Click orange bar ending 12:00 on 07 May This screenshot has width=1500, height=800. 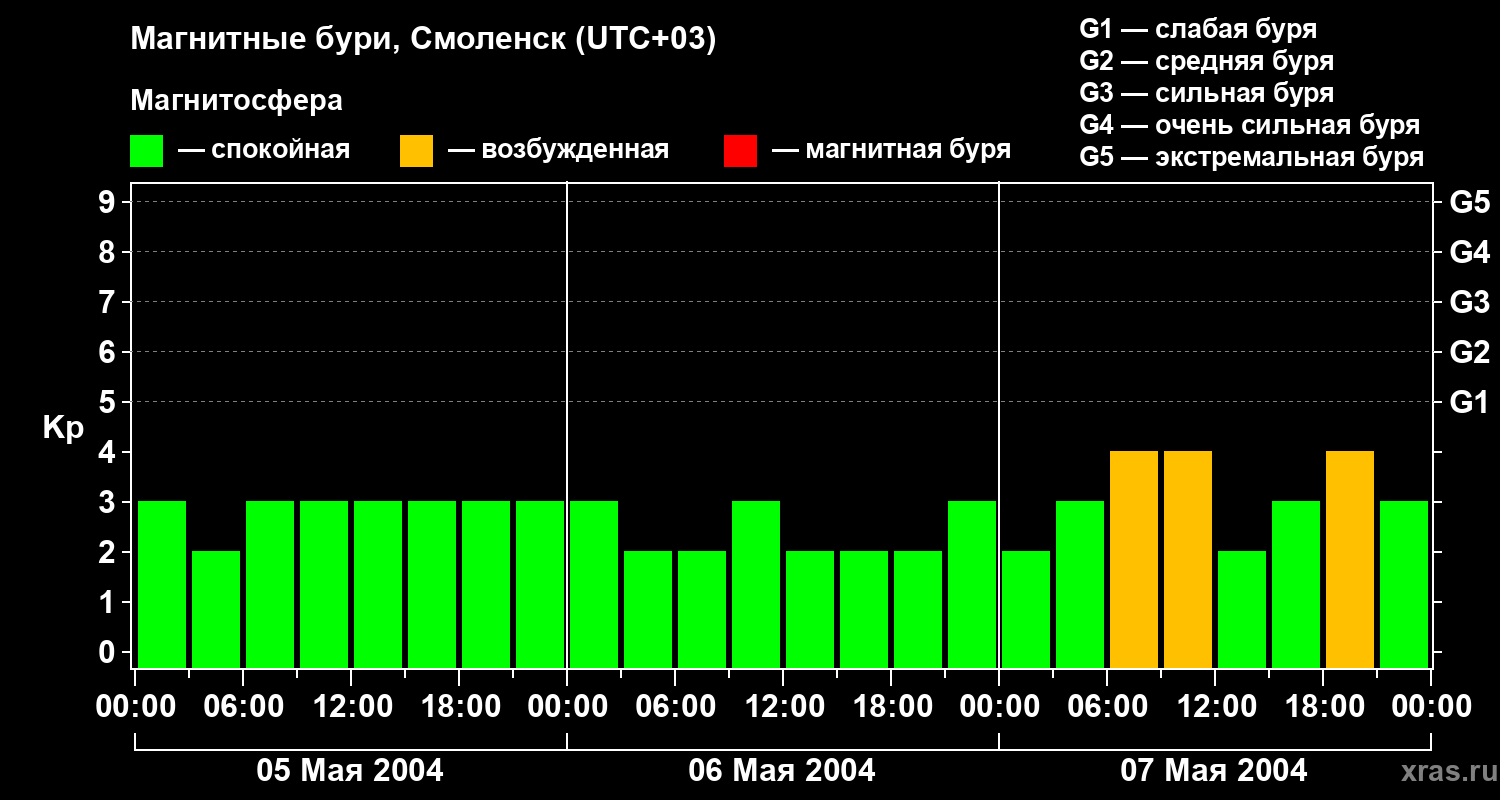1188,560
